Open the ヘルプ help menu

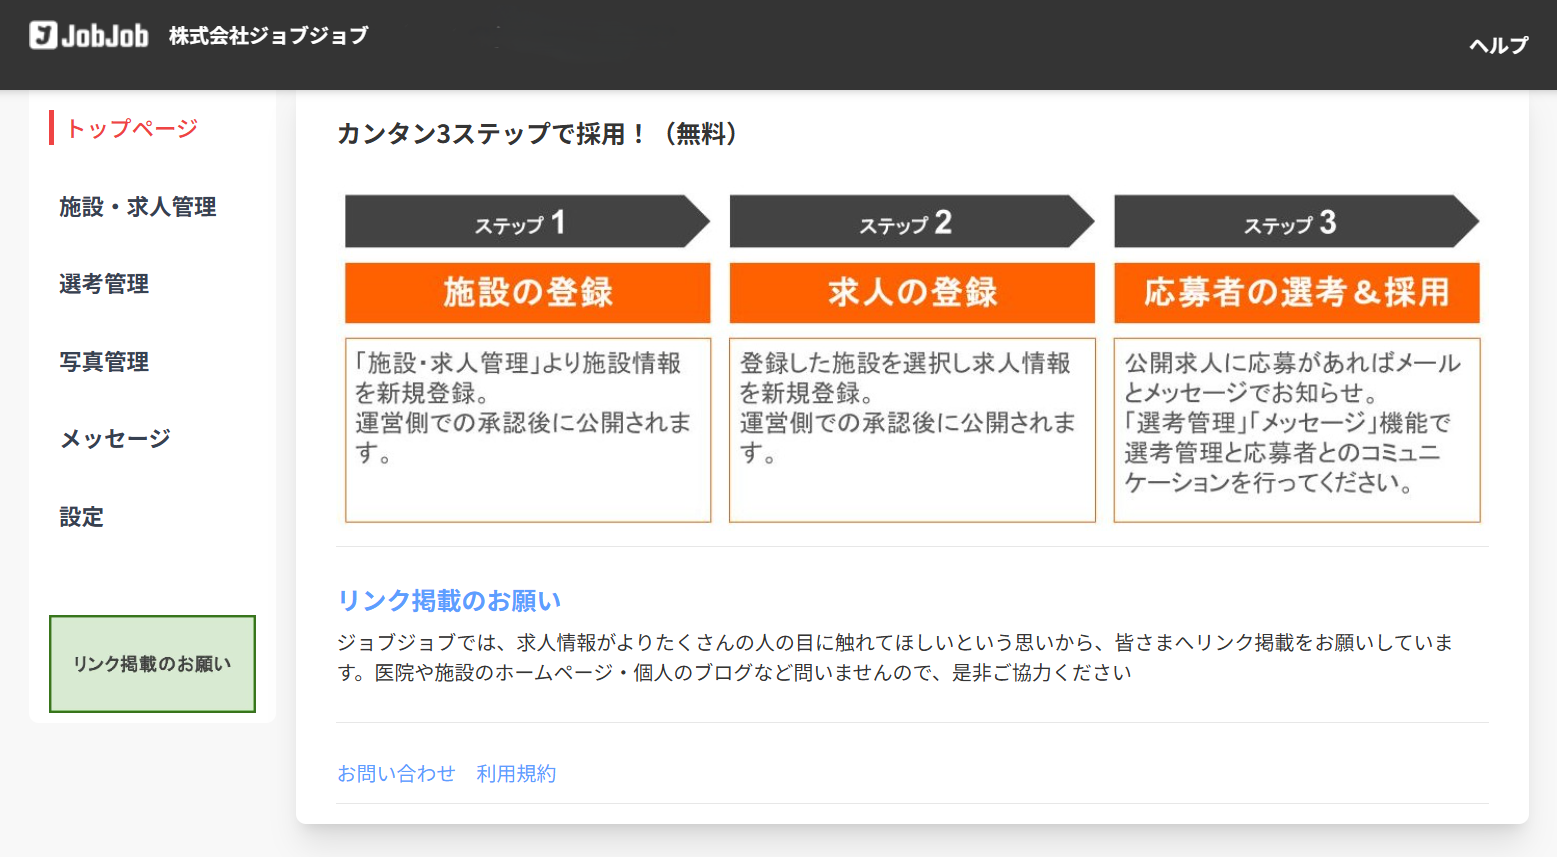click(x=1497, y=45)
